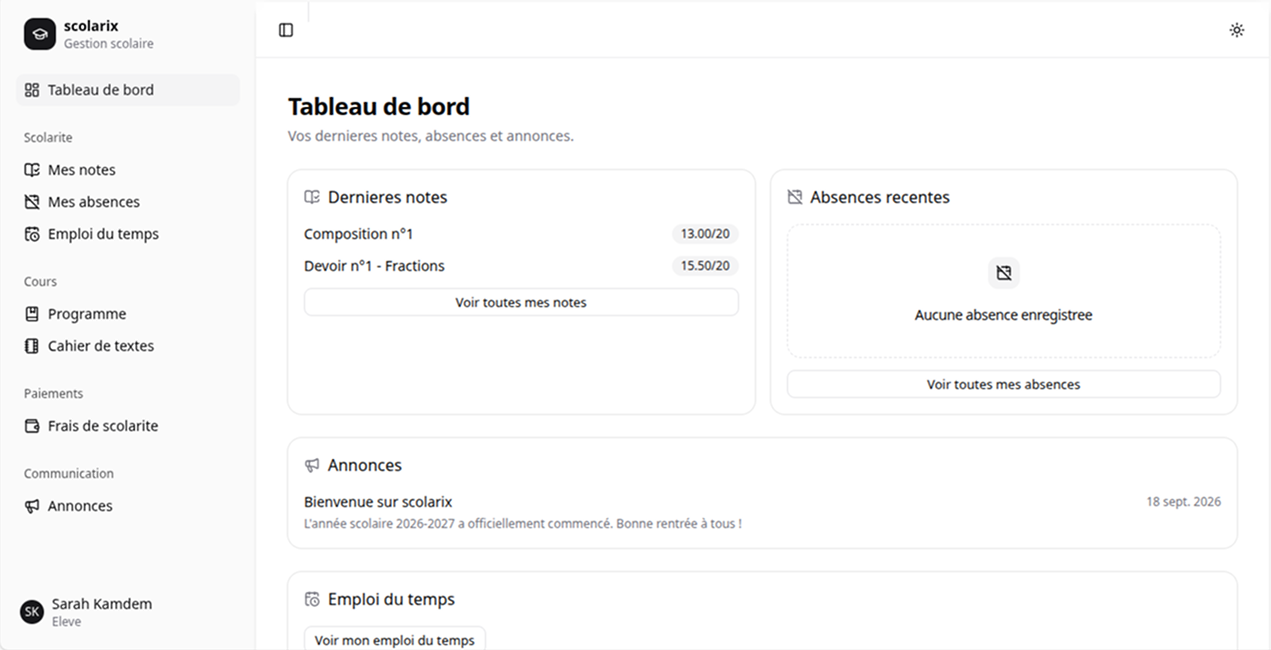Click the 18 sept. 2026 date
This screenshot has height=650, width=1271.
point(1183,502)
